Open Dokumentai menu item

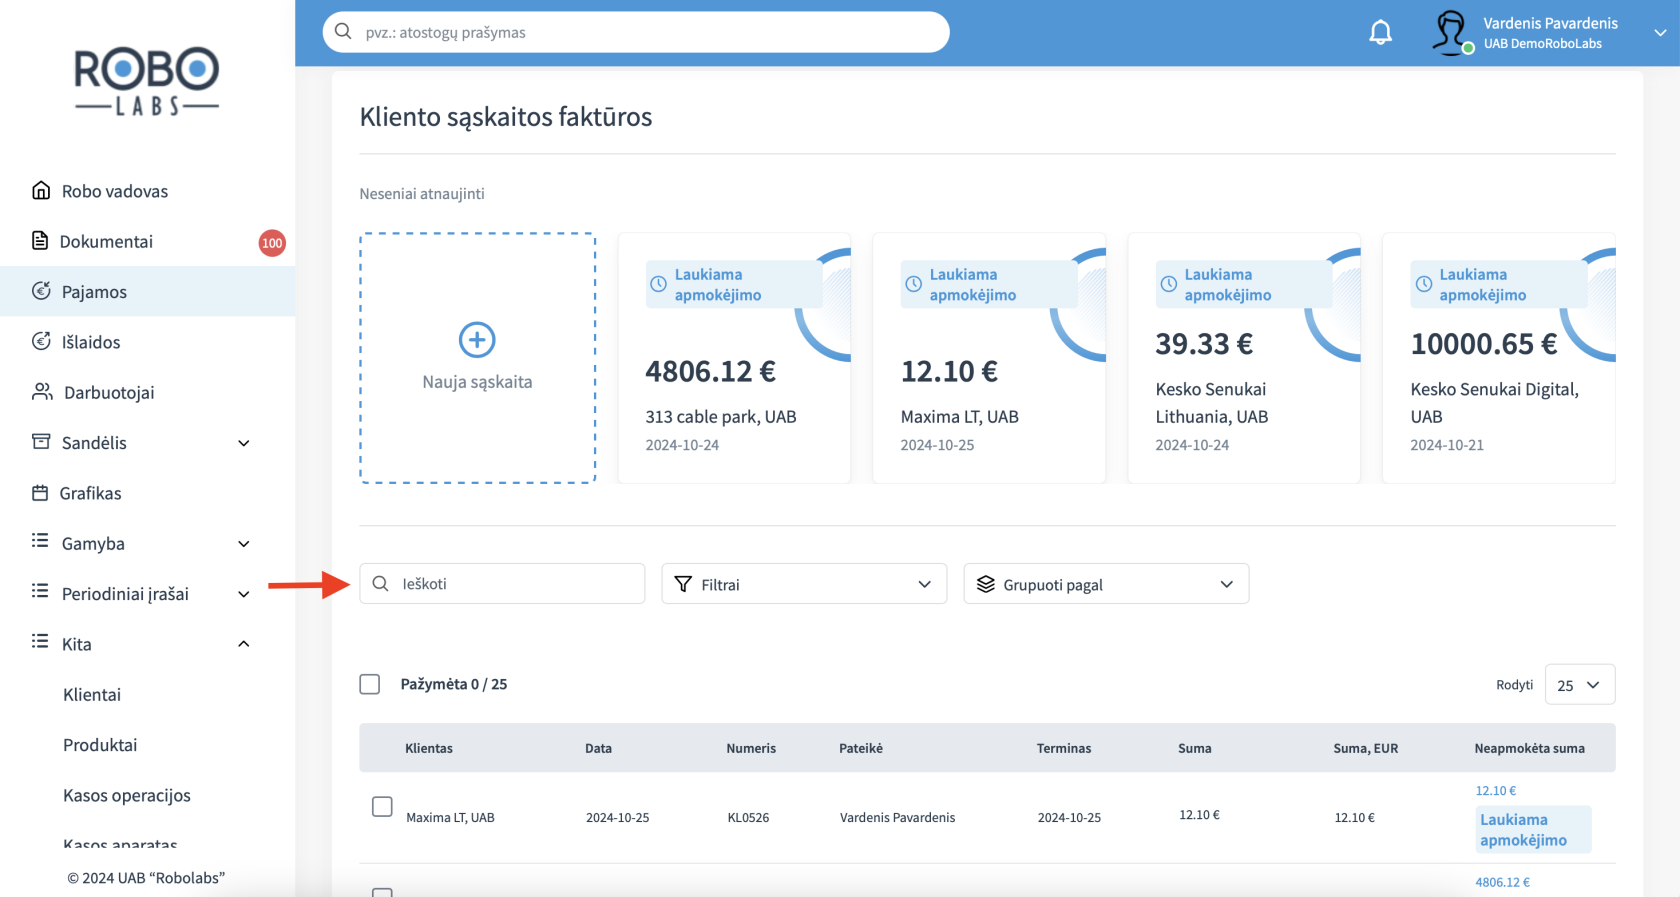pyautogui.click(x=147, y=241)
